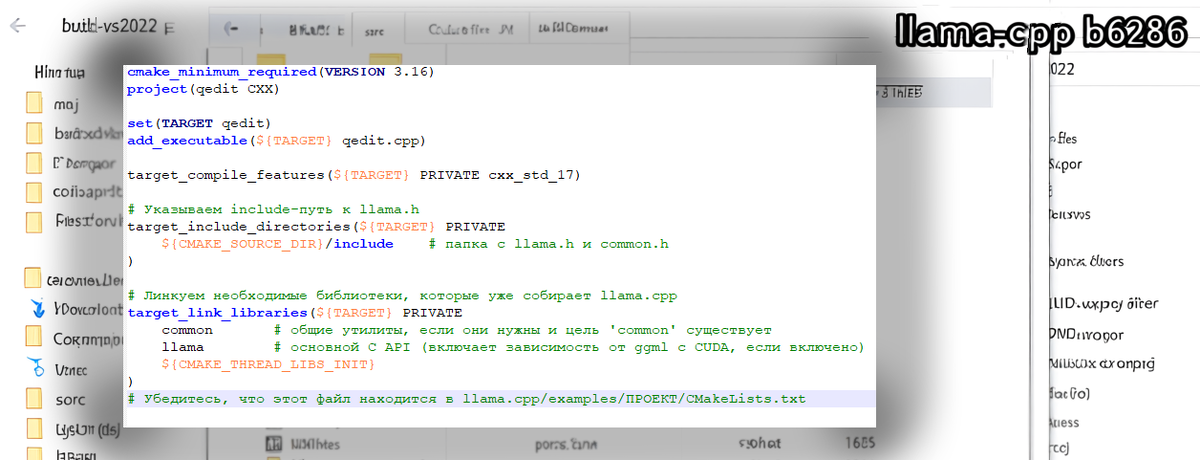The image size is (1200, 460).
Task: Click the cmake_minimum_required(VERSION 3.16) line
Action: coord(280,73)
